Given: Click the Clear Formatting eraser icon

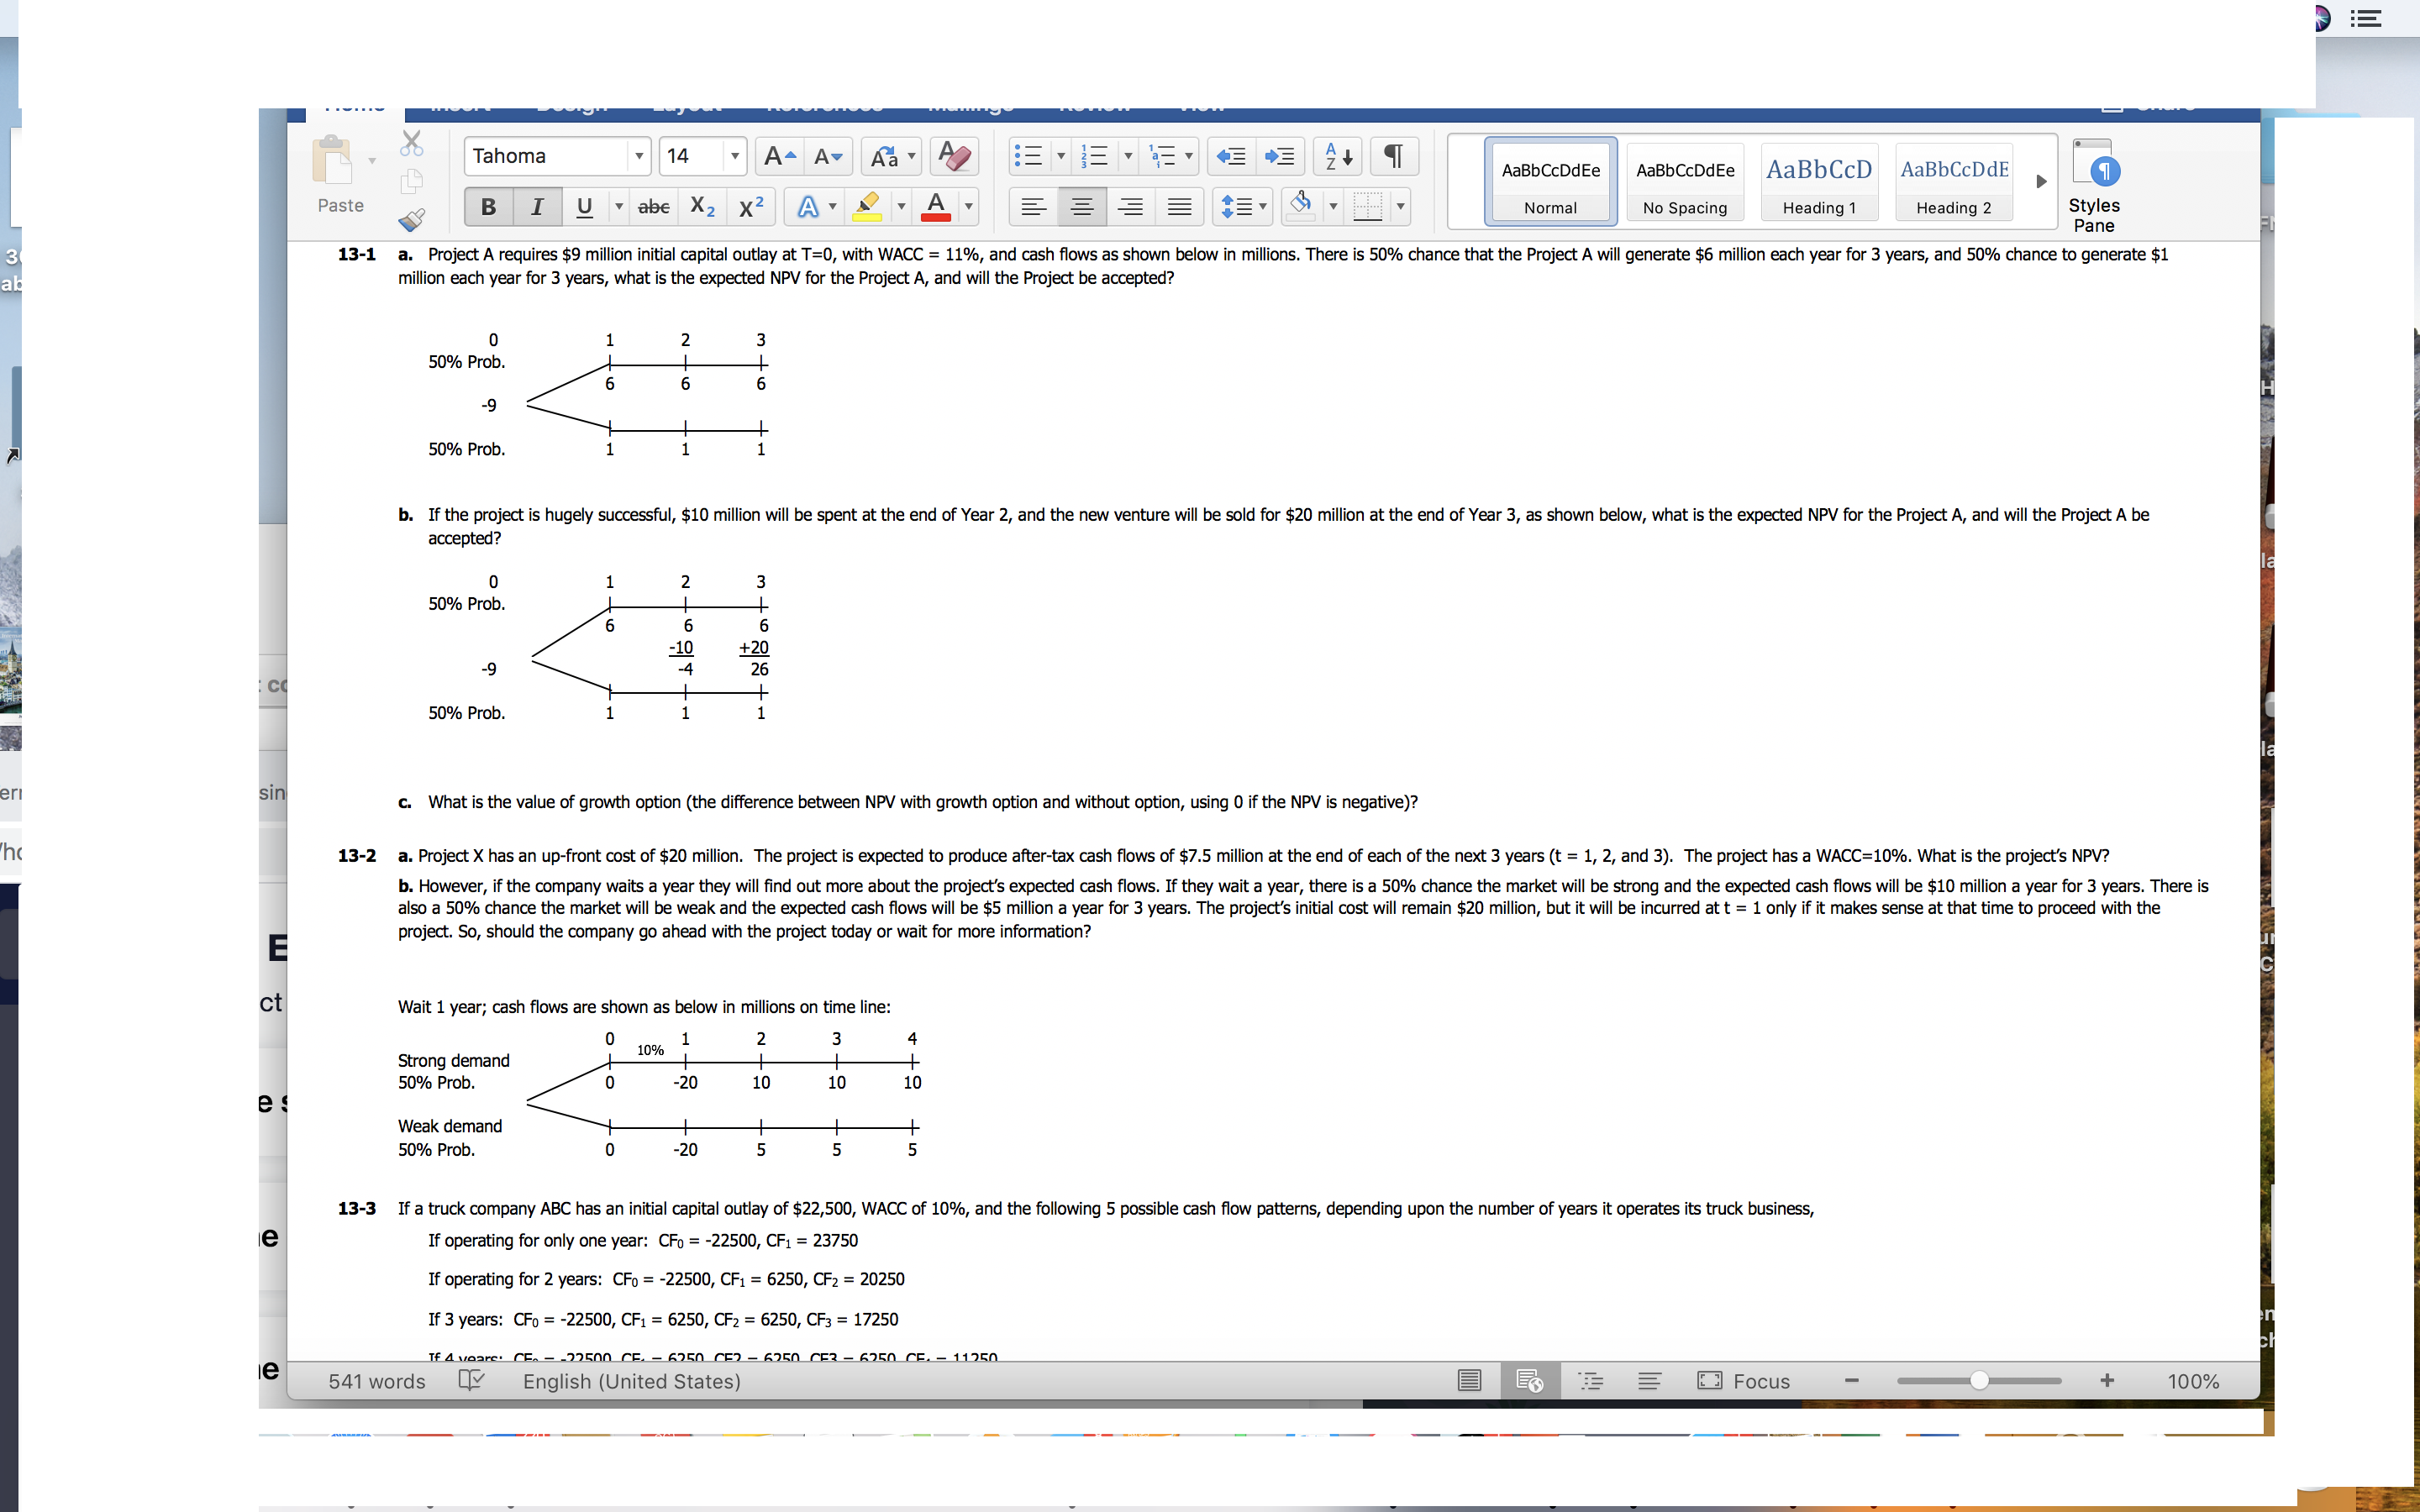Looking at the screenshot, I should point(954,156).
